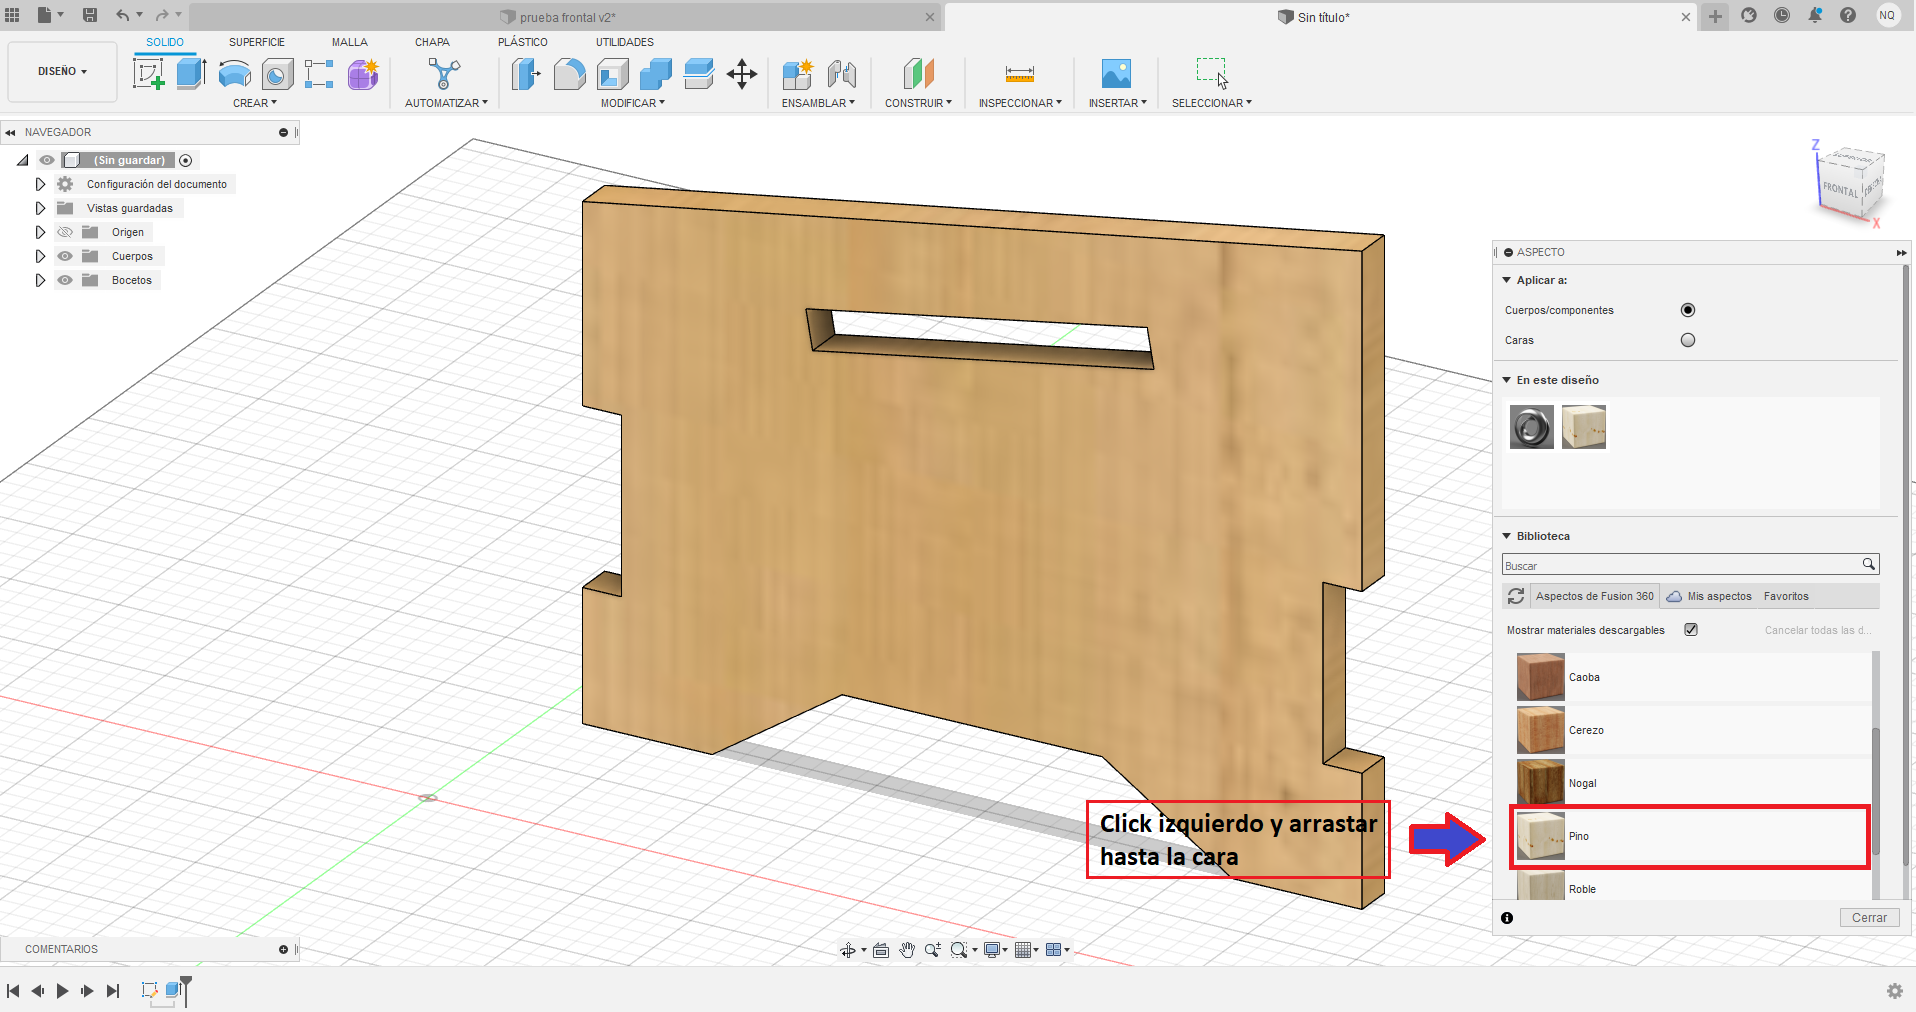Select the Cuerpos/componentes radio button
The image size is (1916, 1012).
1688,310
